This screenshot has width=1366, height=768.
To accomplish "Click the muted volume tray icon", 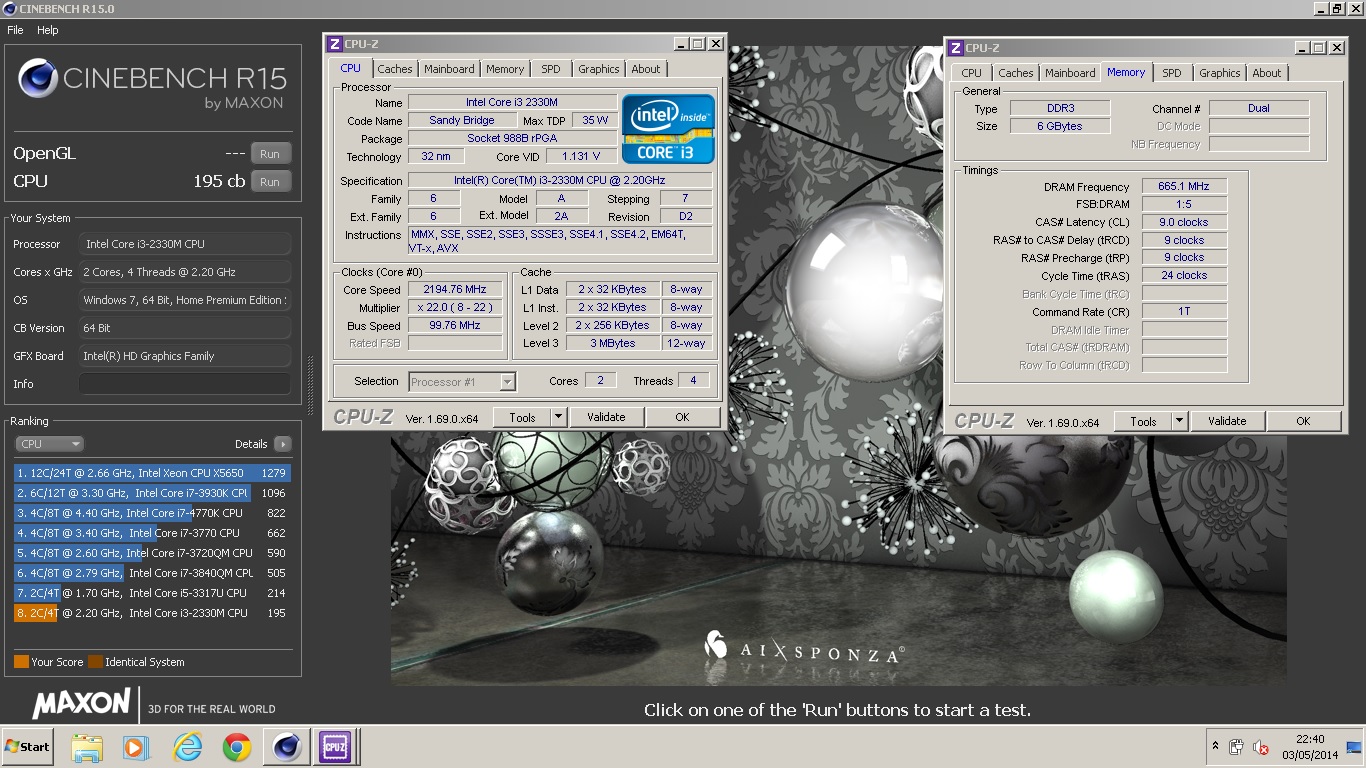I will tap(1262, 747).
